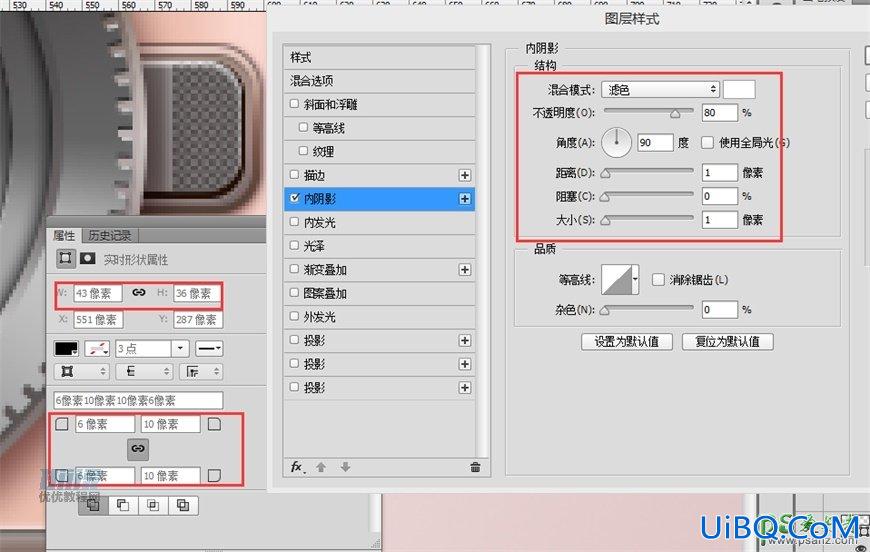Open the fx add-style menu icon
870x552 pixels.
tap(297, 467)
